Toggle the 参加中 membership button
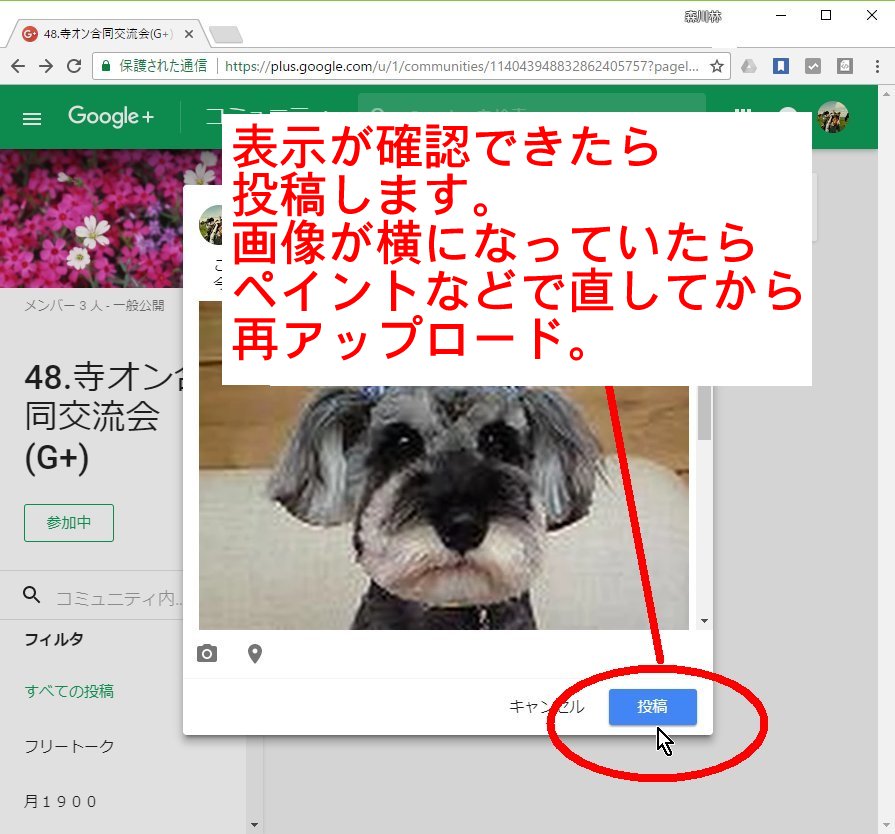This screenshot has height=834, width=895. point(69,523)
